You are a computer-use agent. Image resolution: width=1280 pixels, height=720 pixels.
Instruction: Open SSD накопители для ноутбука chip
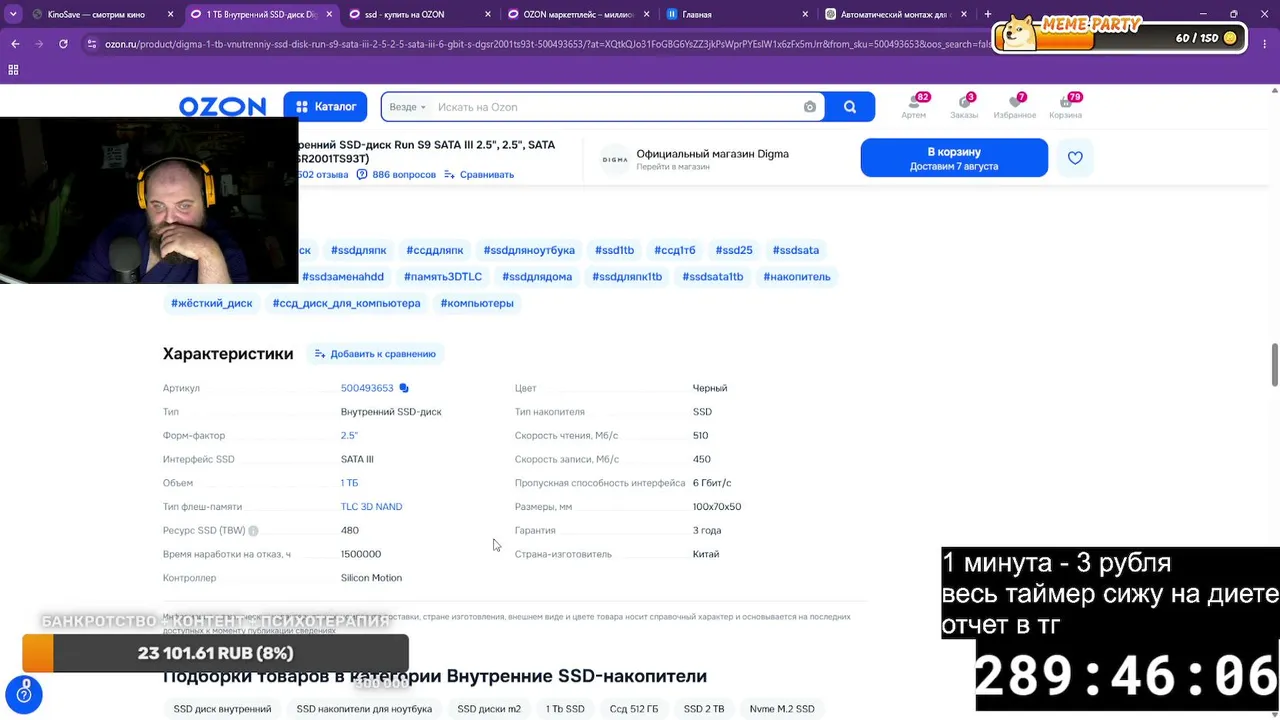364,709
